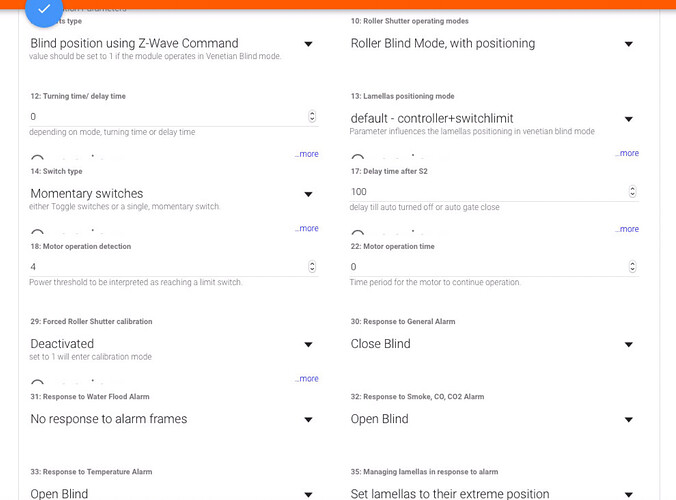This screenshot has width=676, height=500.
Task: Expand Forced Roller Shutter calibration dropdown
Action: click(x=172, y=343)
